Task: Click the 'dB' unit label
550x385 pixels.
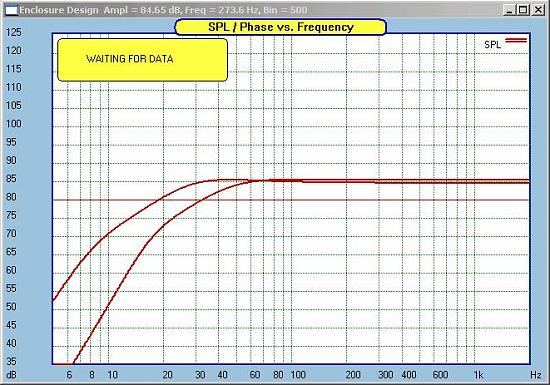Action: 11,375
